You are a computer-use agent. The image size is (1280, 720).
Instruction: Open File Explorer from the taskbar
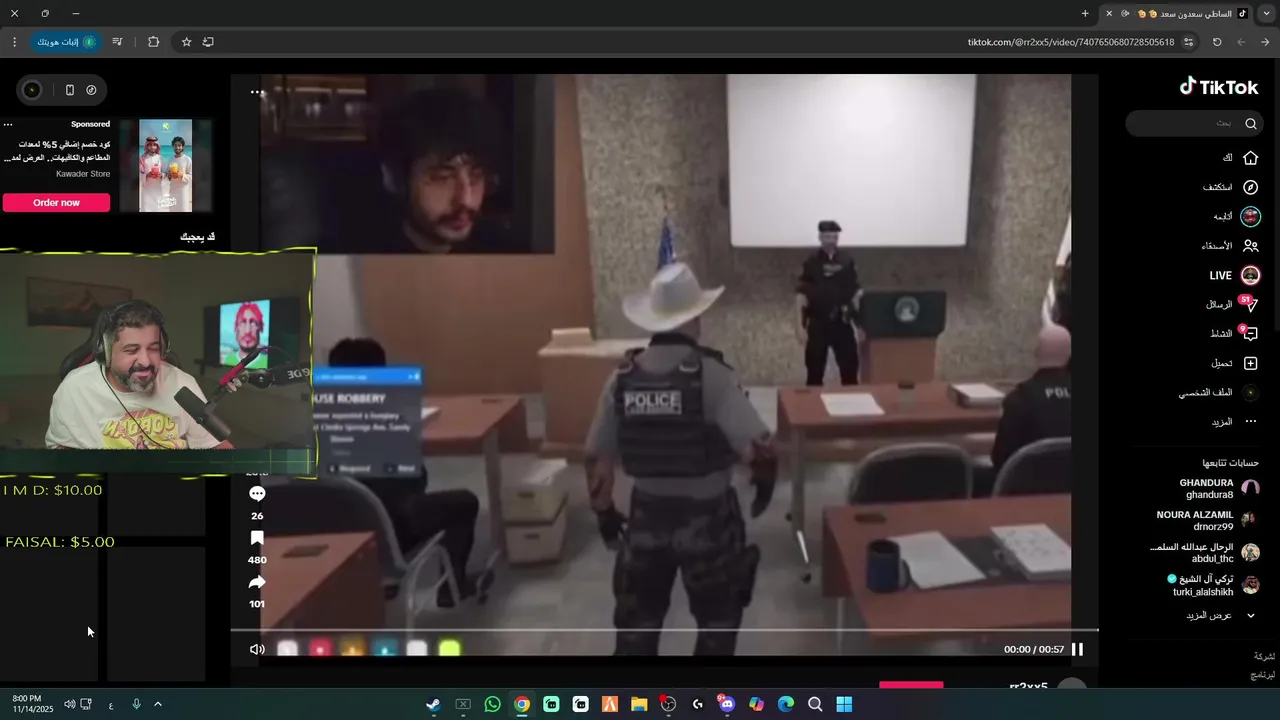[x=639, y=705]
